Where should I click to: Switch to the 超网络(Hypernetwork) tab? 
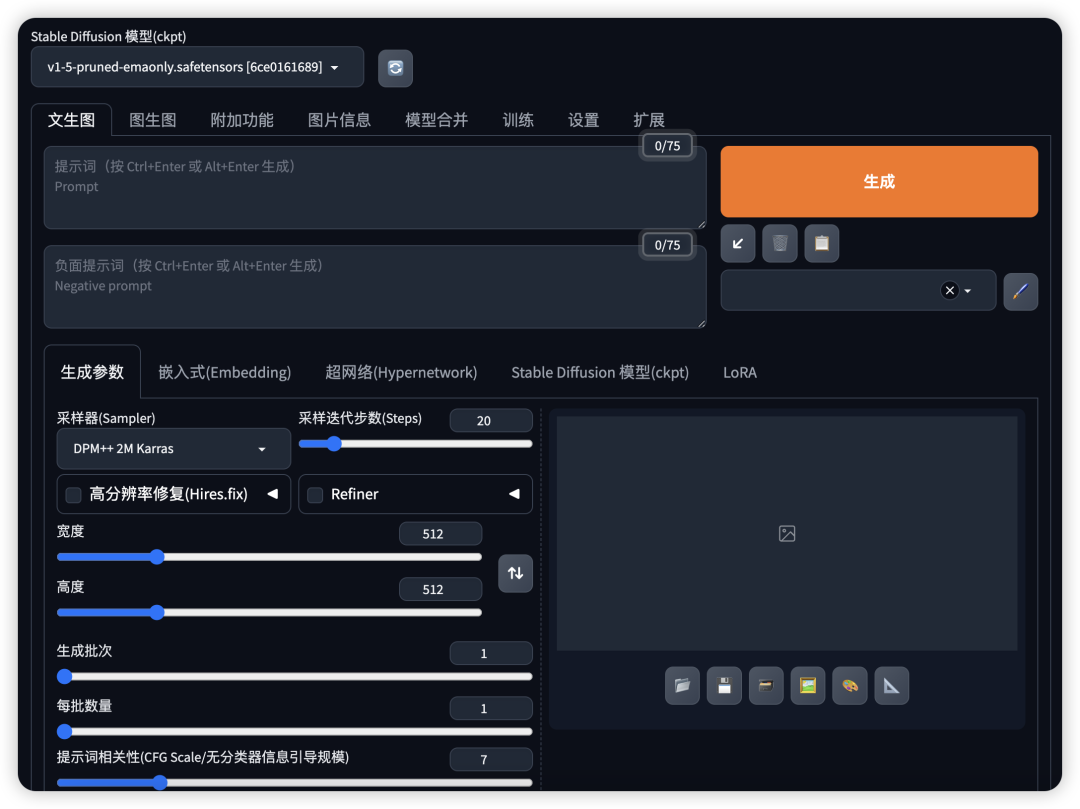point(401,372)
